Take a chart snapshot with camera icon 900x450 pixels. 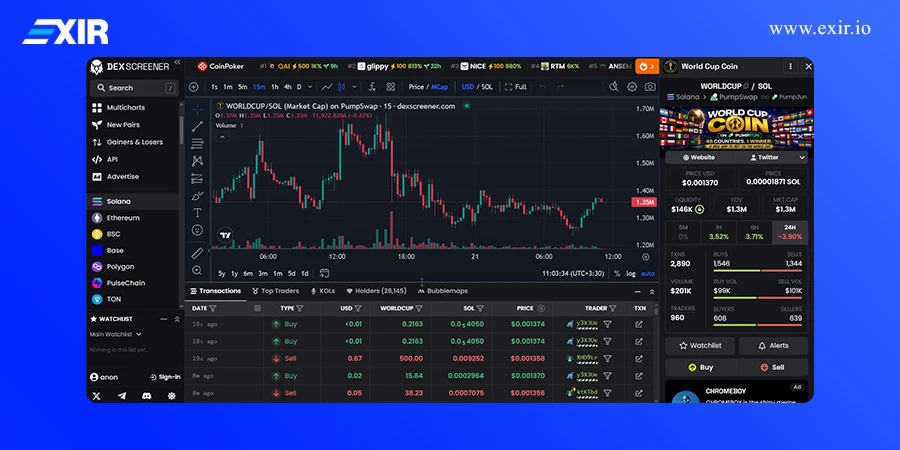pyautogui.click(x=650, y=87)
